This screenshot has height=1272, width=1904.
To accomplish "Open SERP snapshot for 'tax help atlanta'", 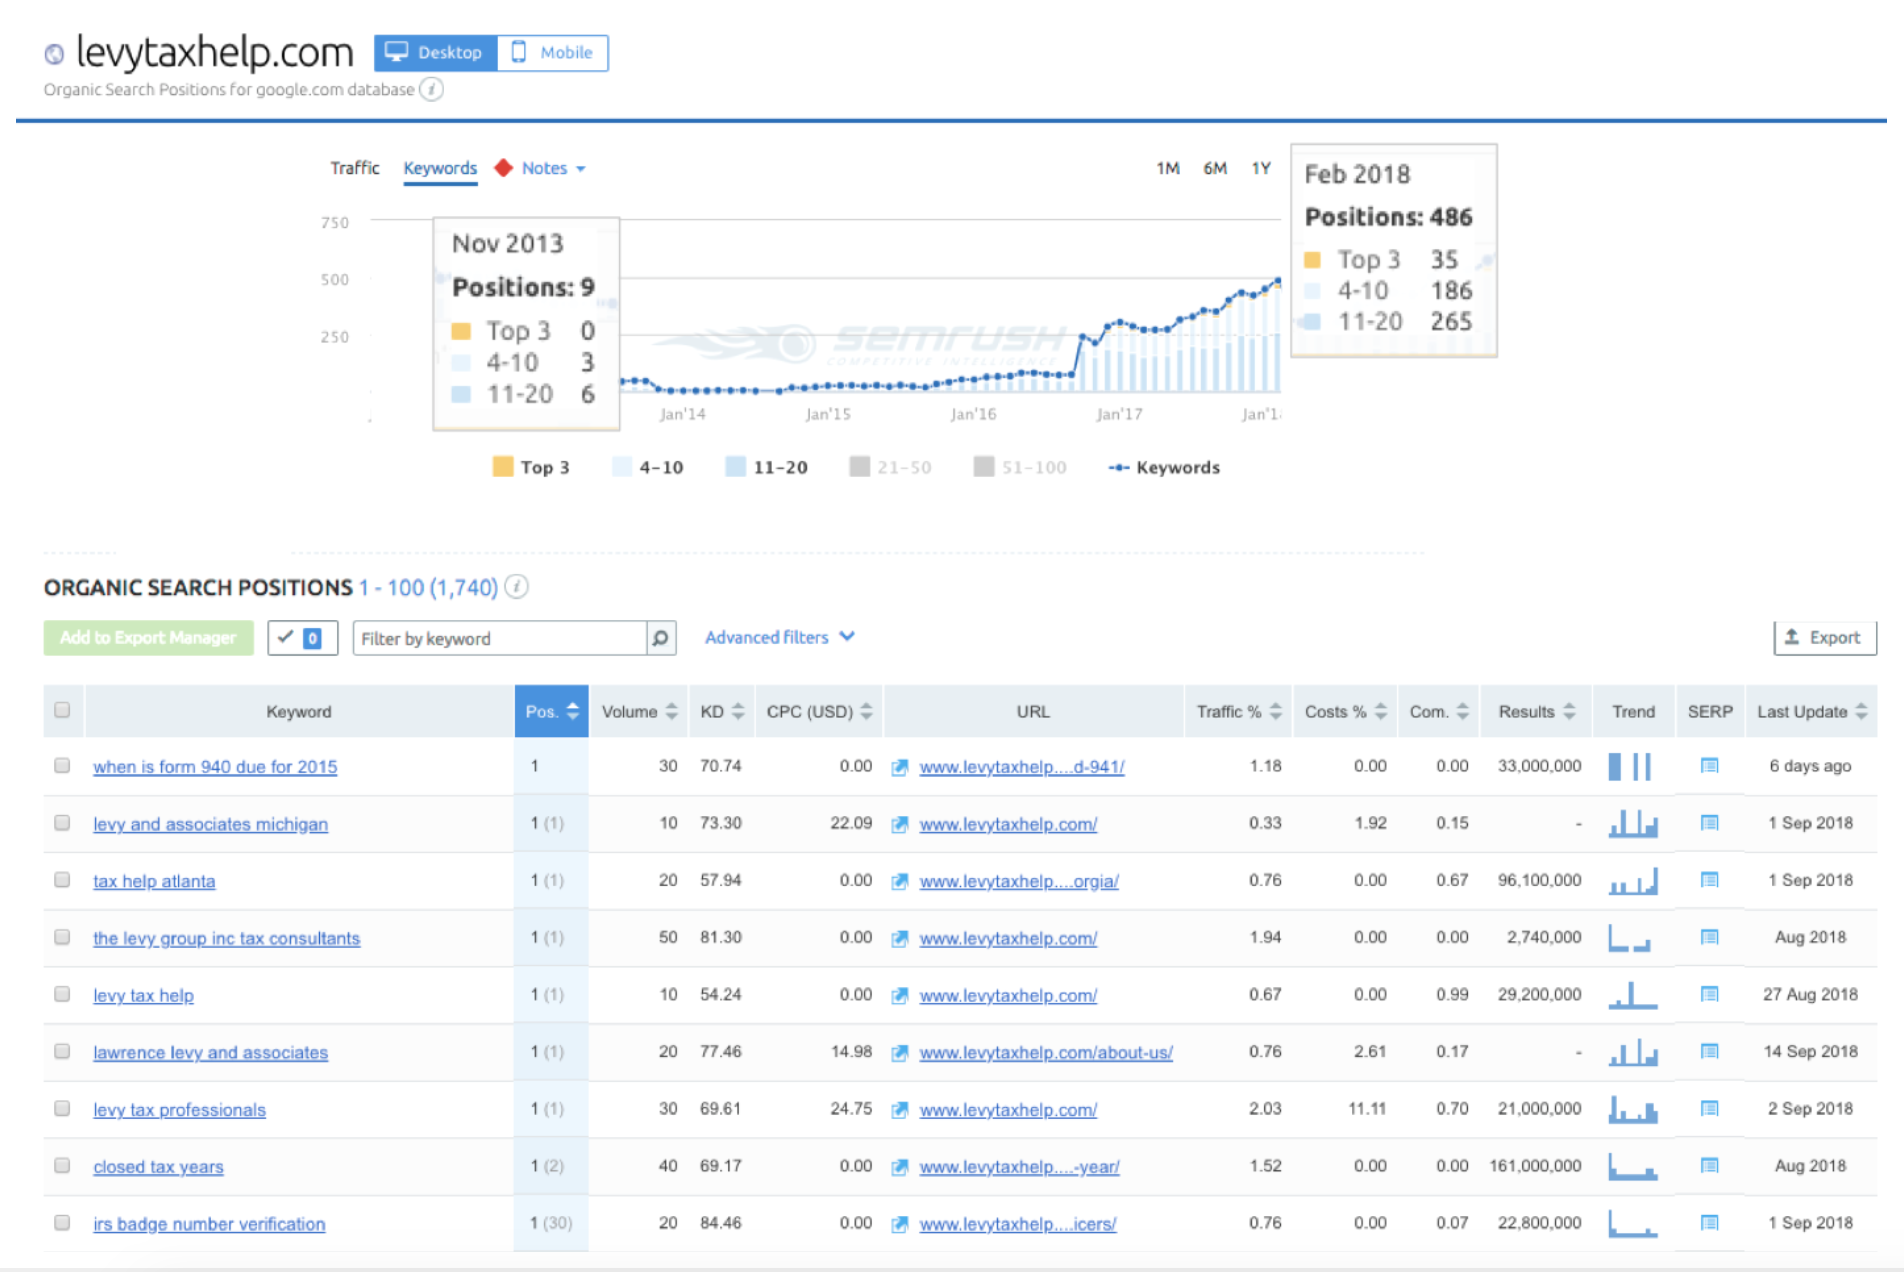I will click(x=1709, y=880).
